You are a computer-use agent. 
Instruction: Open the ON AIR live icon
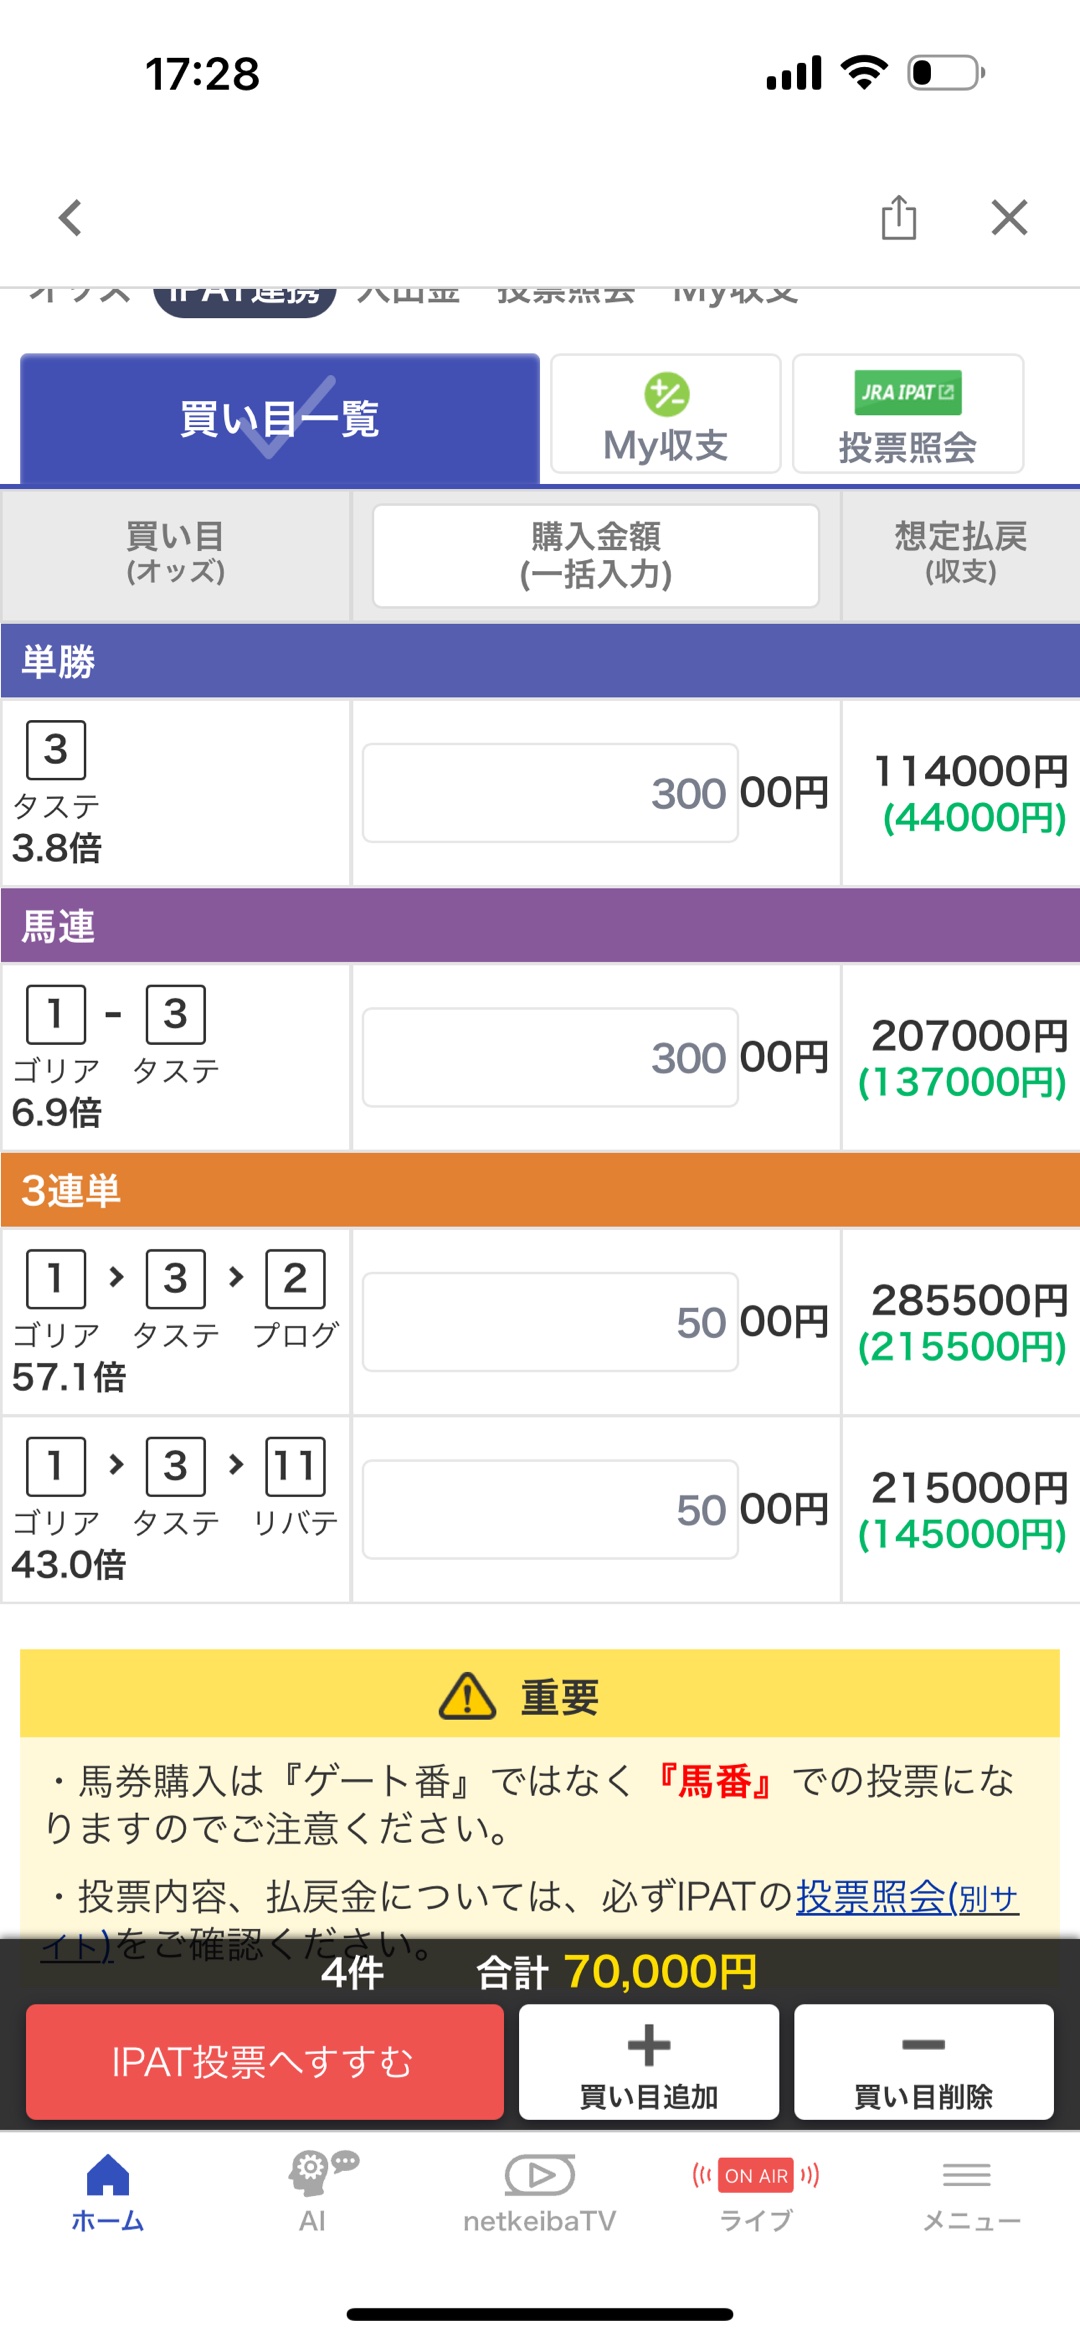click(x=756, y=2176)
